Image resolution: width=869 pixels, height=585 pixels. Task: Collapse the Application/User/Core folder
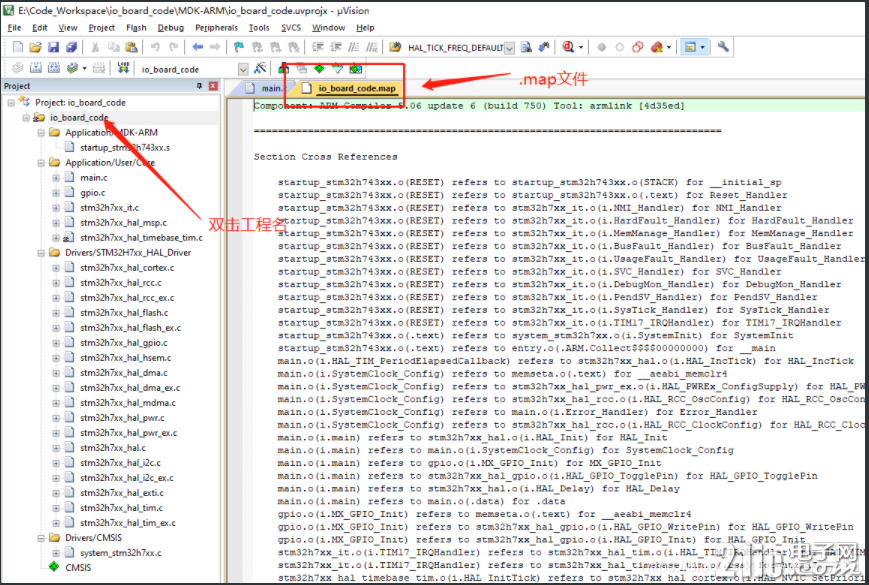coord(41,162)
